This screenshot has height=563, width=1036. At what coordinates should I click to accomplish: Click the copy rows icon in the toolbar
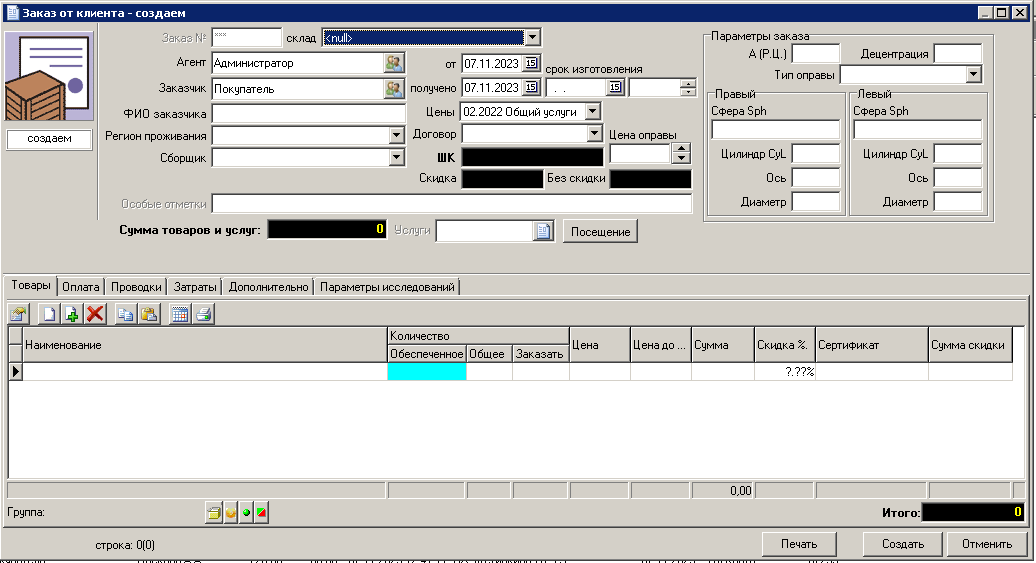(x=126, y=314)
